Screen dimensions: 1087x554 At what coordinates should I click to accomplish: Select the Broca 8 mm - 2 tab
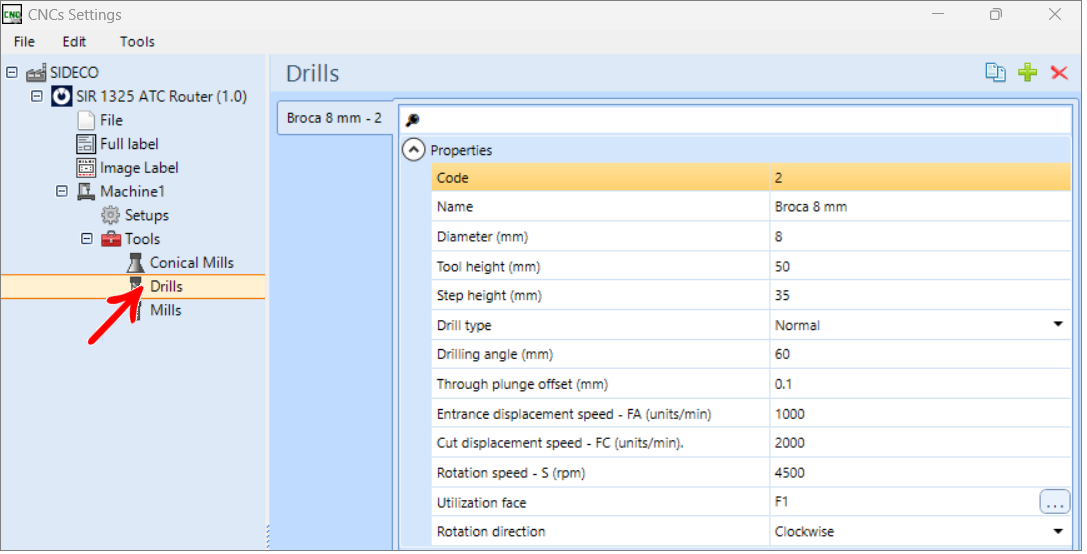[x=335, y=118]
